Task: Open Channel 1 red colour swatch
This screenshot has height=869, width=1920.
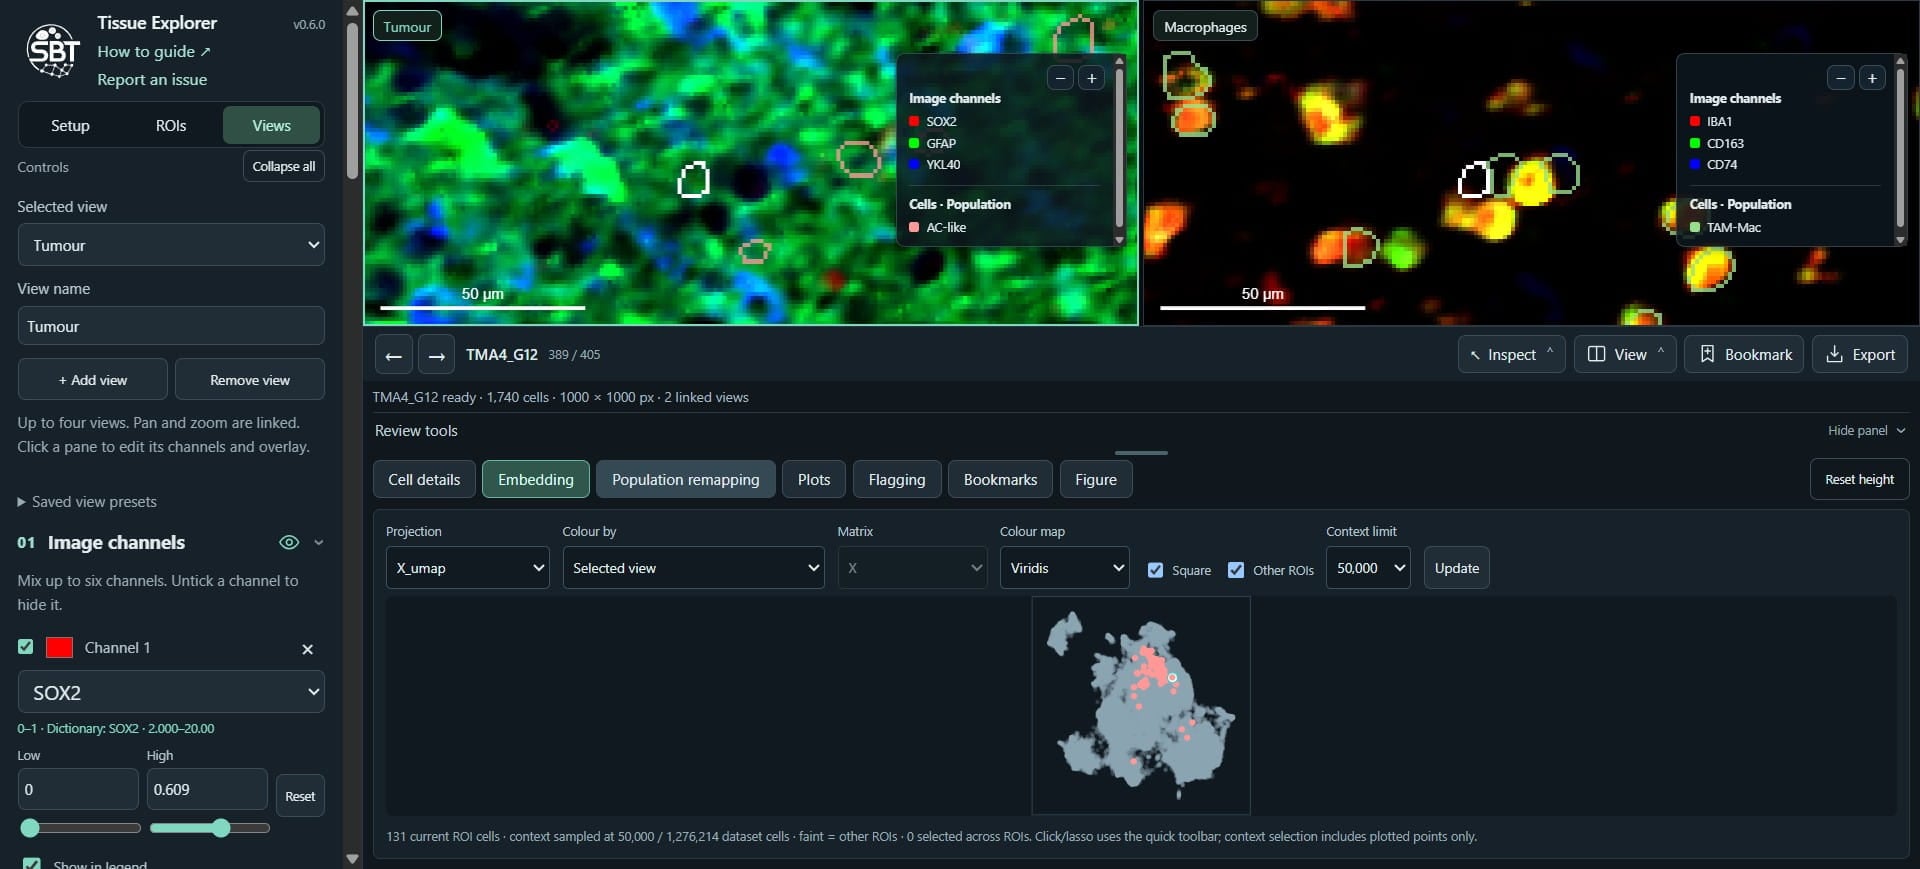Action: click(60, 647)
